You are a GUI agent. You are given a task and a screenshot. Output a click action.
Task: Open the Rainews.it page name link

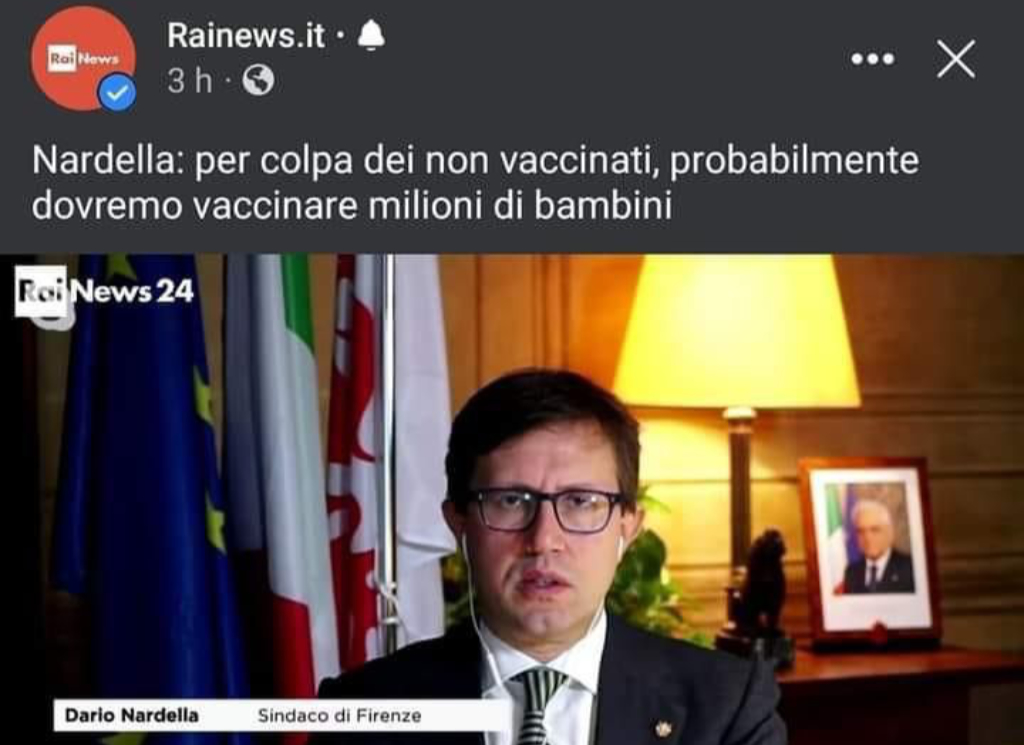tap(246, 35)
